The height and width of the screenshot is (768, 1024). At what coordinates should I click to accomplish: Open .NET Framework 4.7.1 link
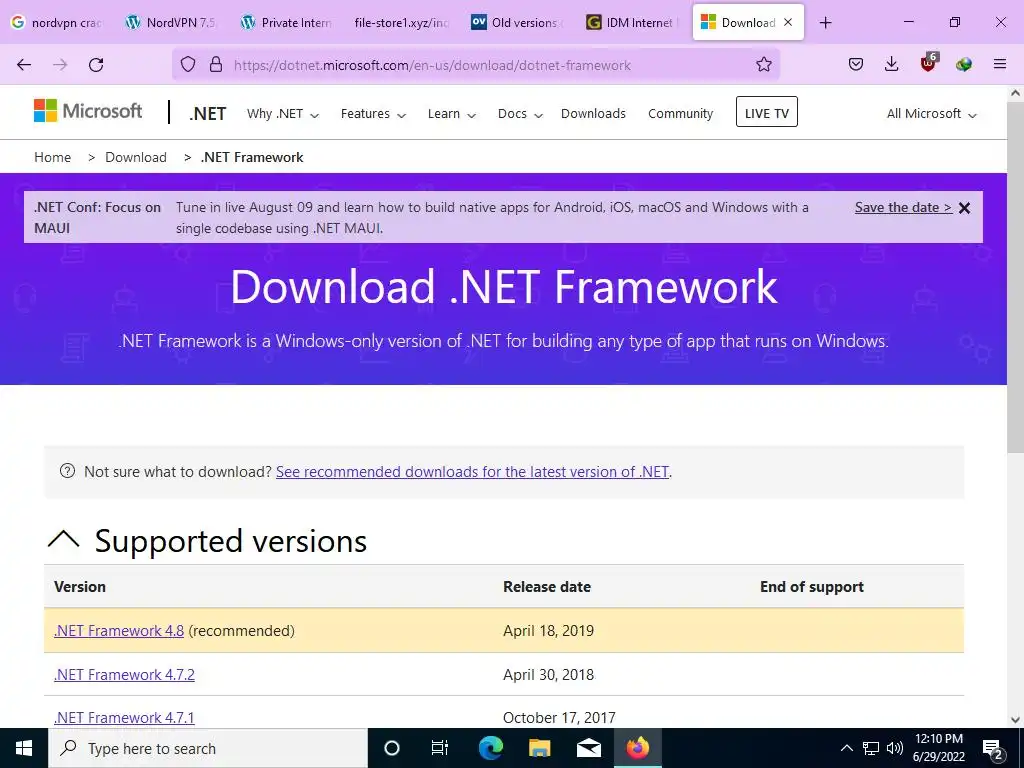[124, 718]
